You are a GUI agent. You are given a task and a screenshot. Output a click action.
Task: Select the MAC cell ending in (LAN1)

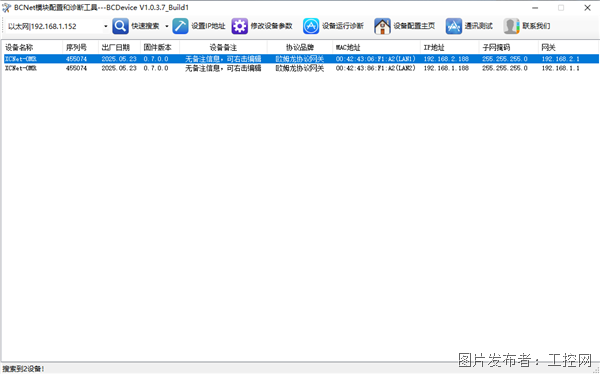(x=375, y=59)
